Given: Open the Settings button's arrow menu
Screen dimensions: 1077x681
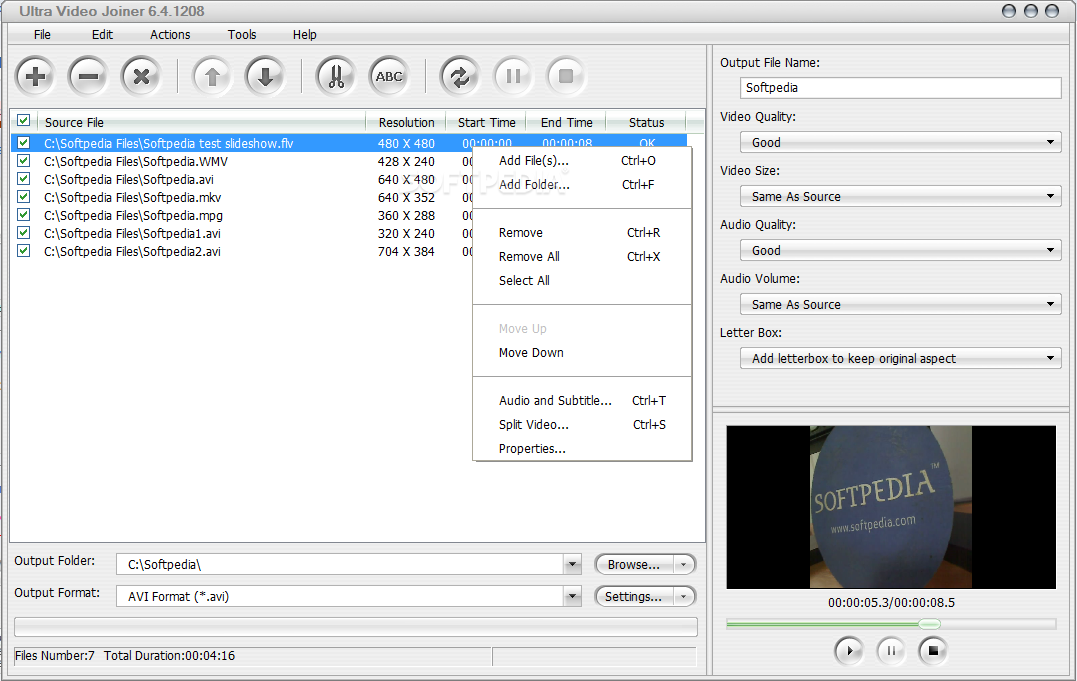Looking at the screenshot, I should click(x=683, y=596).
